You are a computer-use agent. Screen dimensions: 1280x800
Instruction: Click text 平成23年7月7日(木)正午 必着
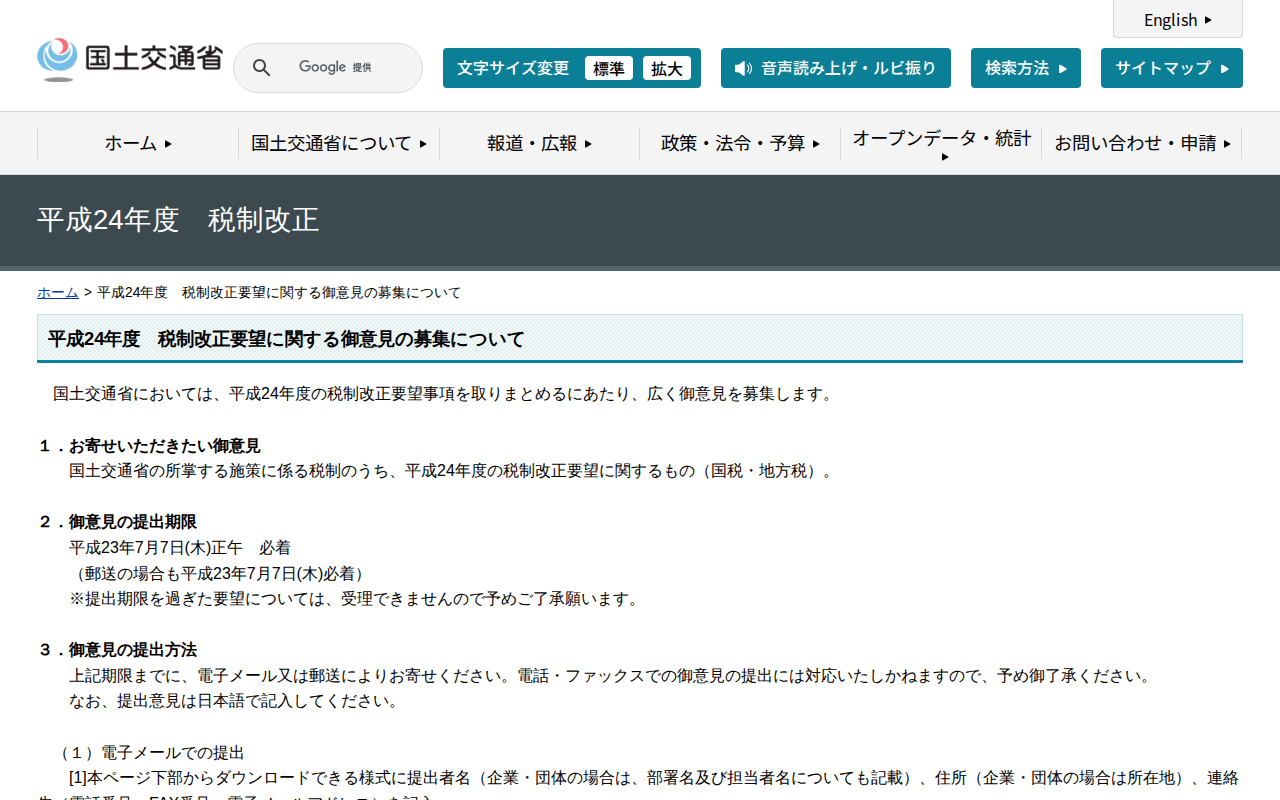180,548
